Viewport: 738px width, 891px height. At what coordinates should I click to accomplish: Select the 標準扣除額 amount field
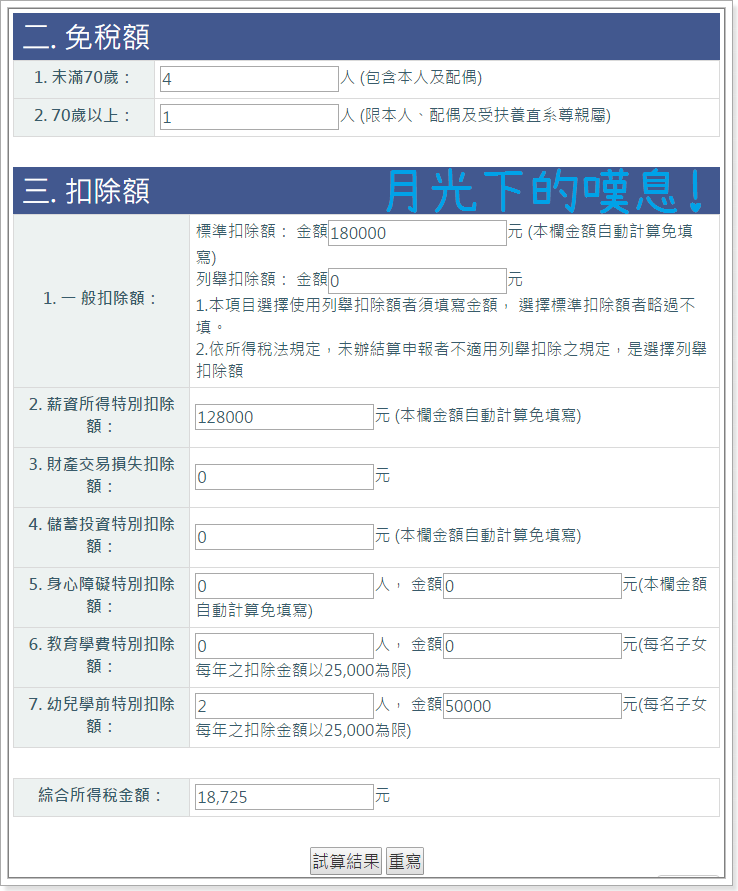pos(417,233)
